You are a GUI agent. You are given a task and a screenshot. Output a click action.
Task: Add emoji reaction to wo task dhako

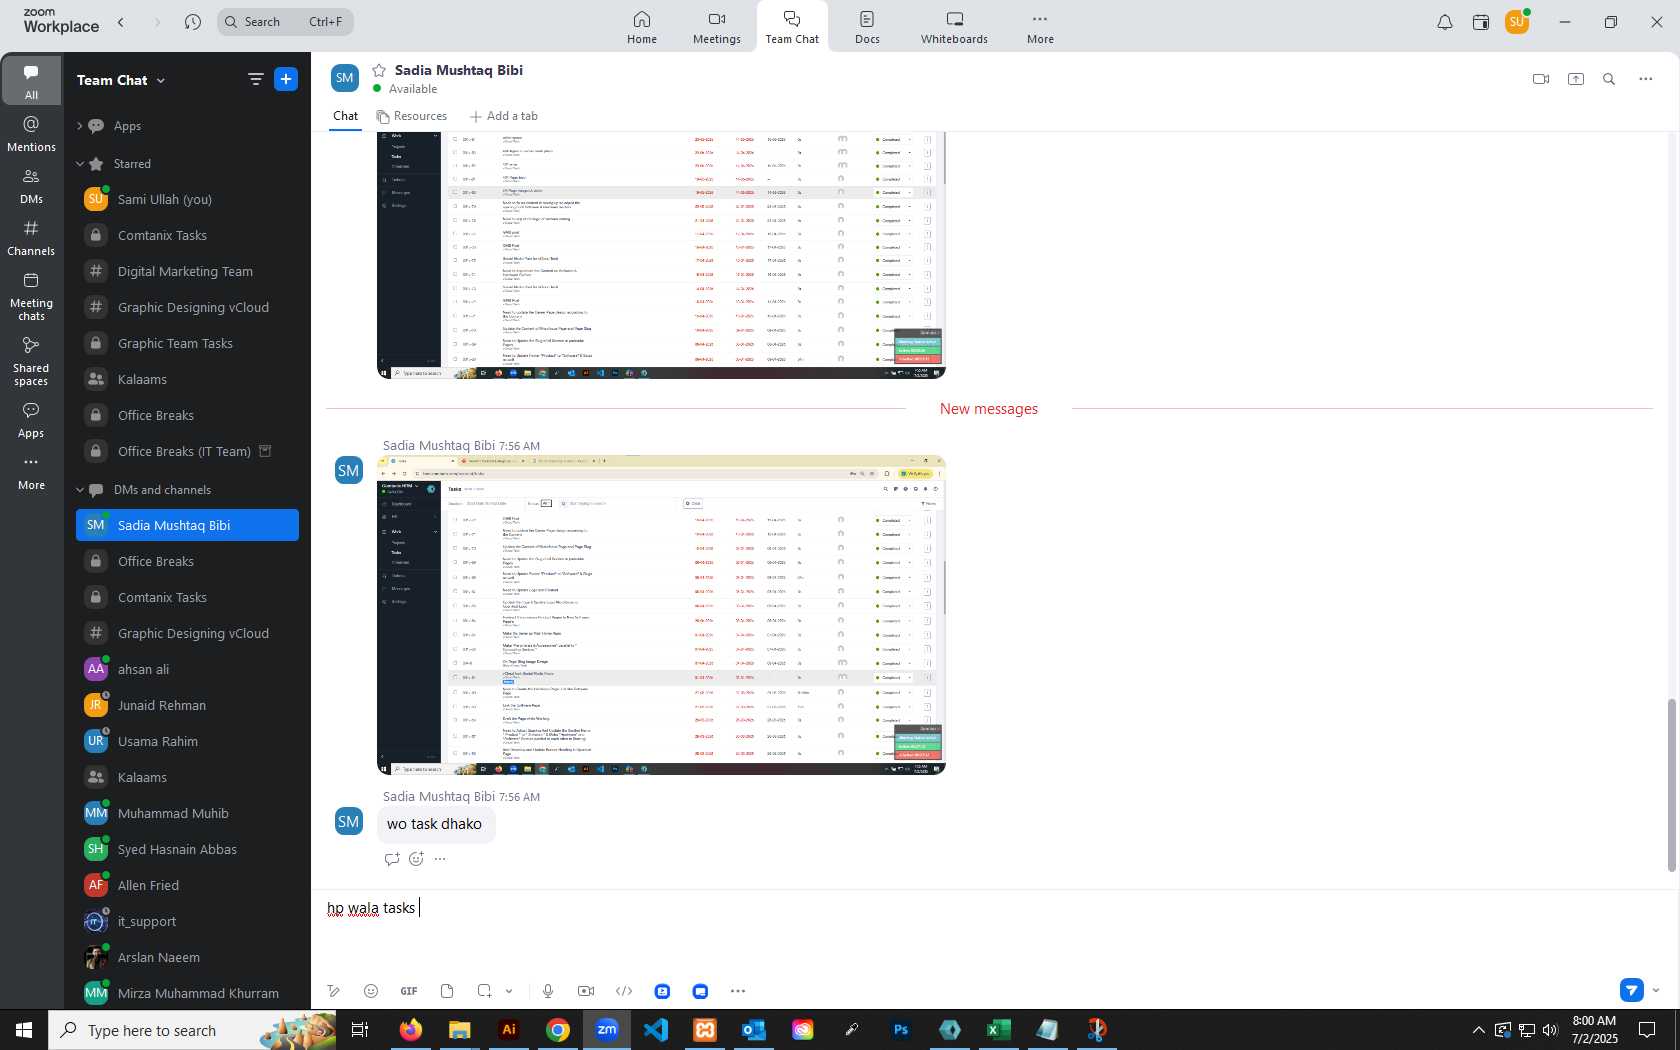tap(416, 859)
